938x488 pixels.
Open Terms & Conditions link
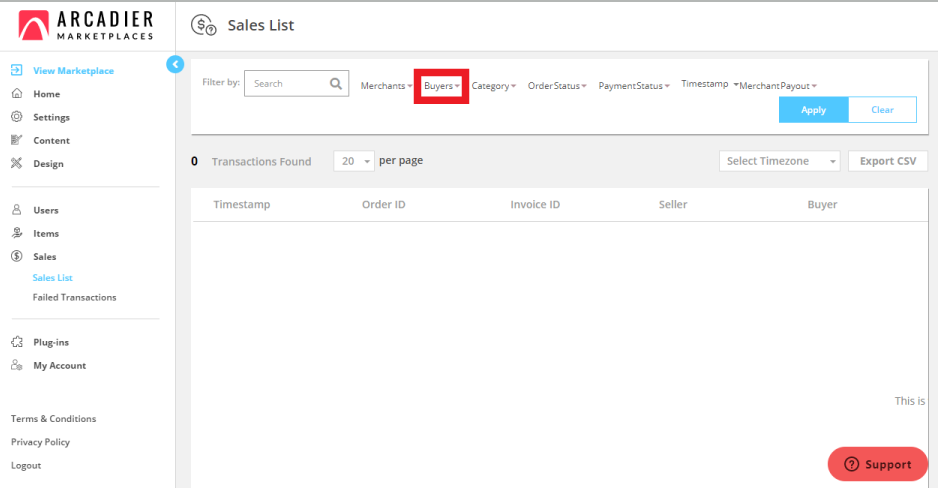(x=53, y=419)
